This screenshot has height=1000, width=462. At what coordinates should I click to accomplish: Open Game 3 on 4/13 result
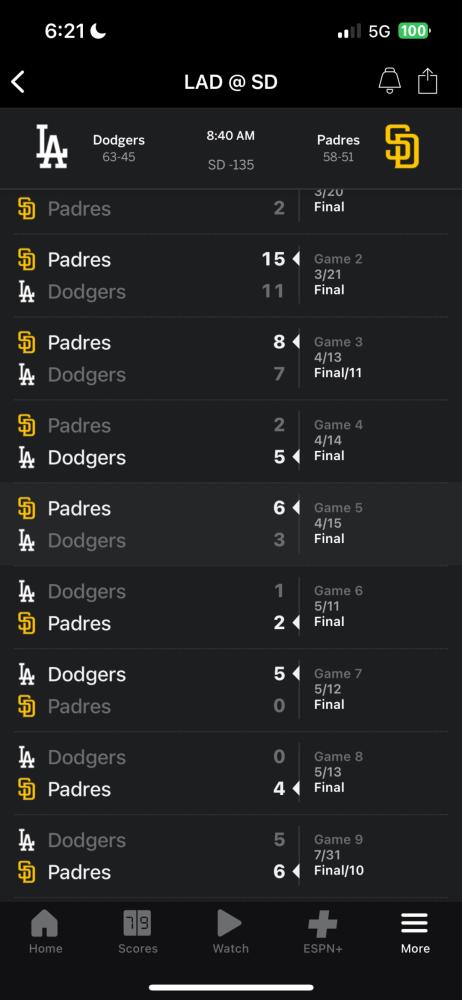click(231, 358)
